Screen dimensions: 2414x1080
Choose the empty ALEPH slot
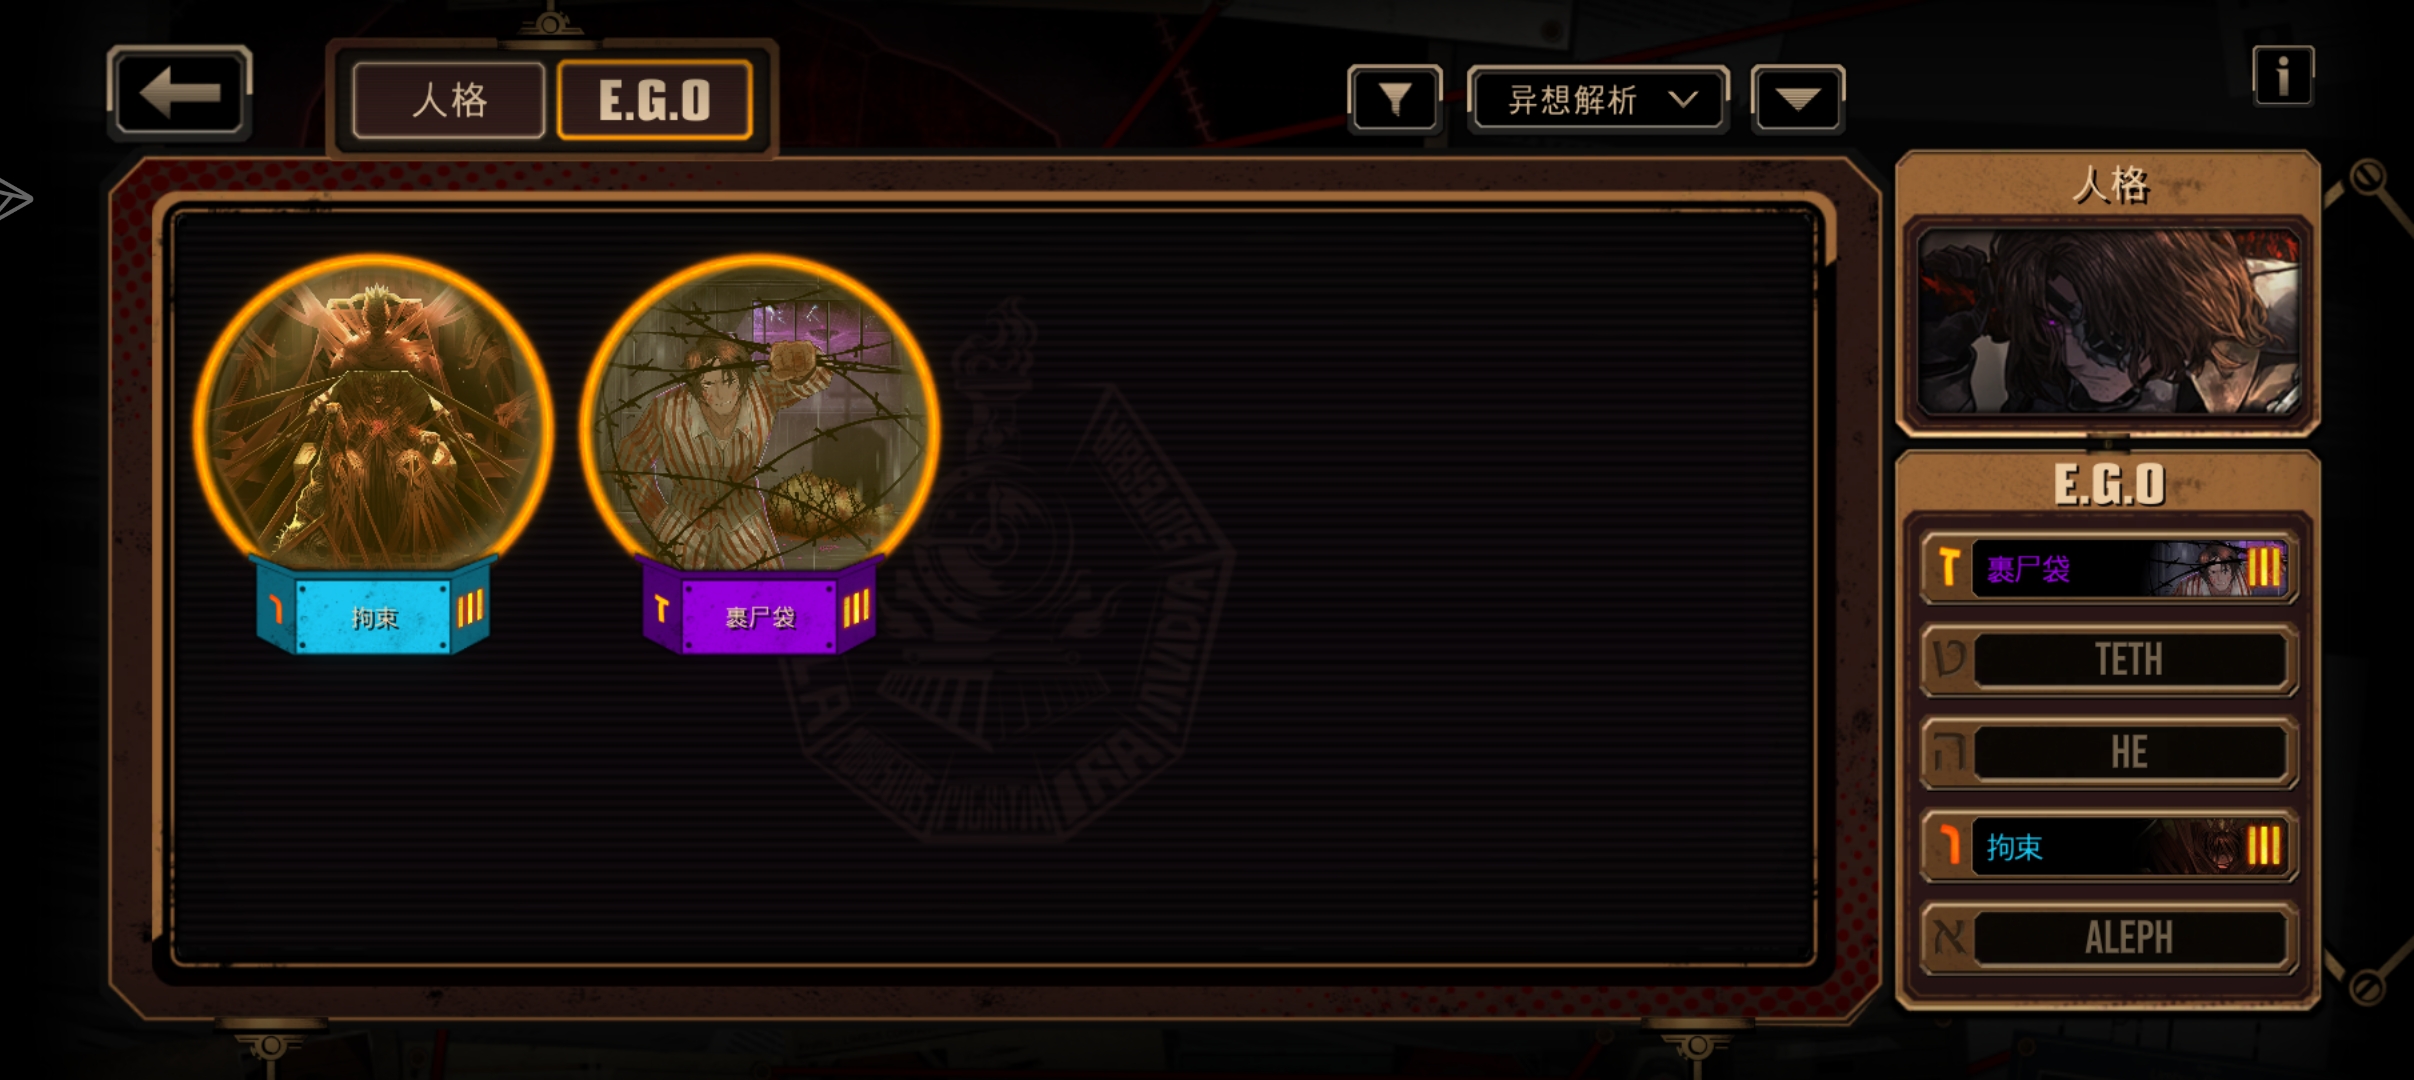(2109, 938)
